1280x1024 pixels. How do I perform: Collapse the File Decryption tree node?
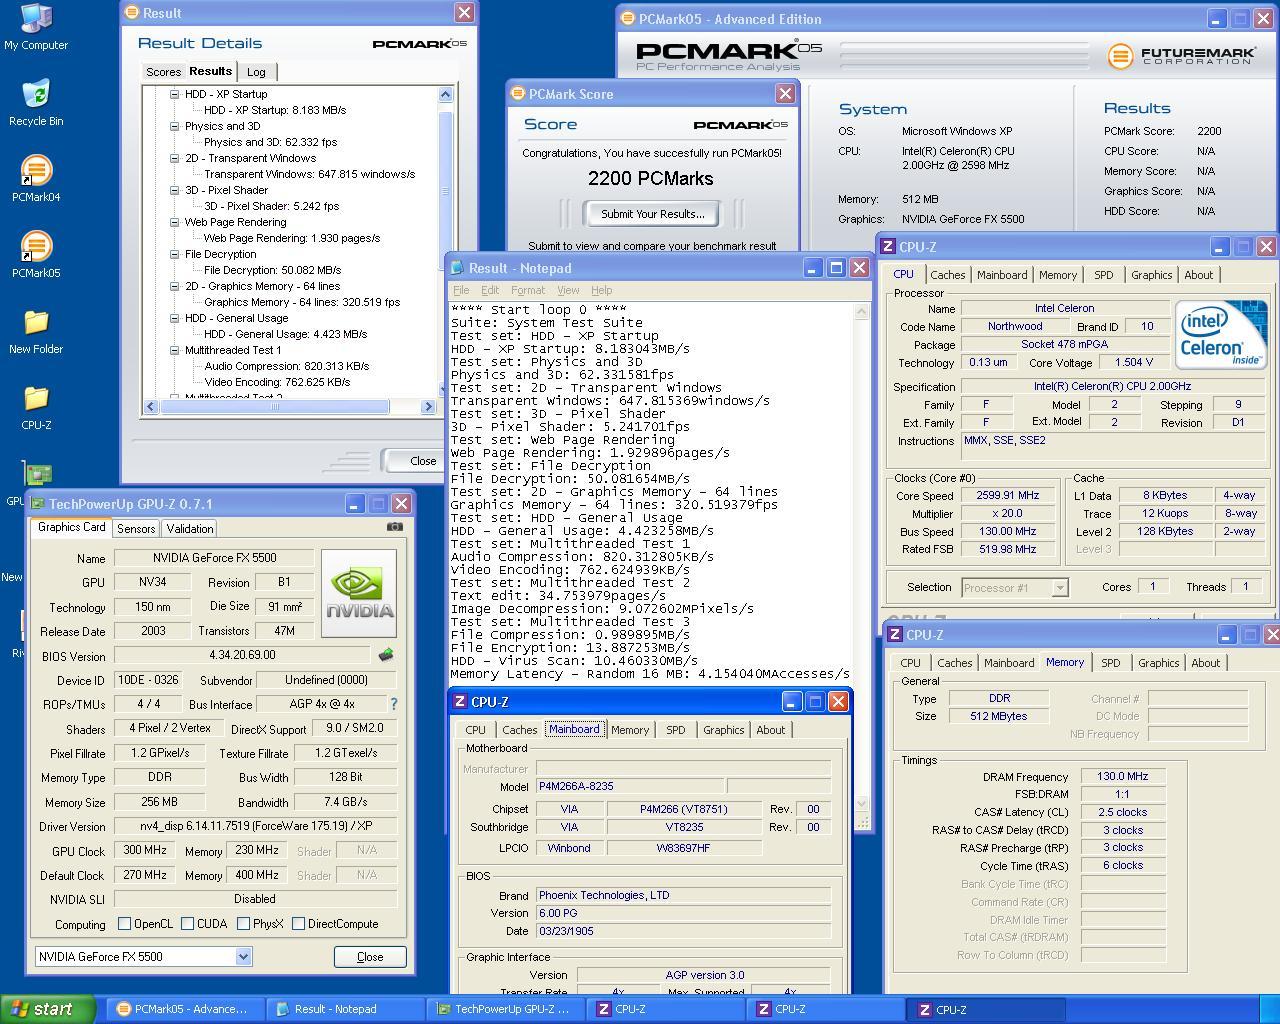(174, 254)
